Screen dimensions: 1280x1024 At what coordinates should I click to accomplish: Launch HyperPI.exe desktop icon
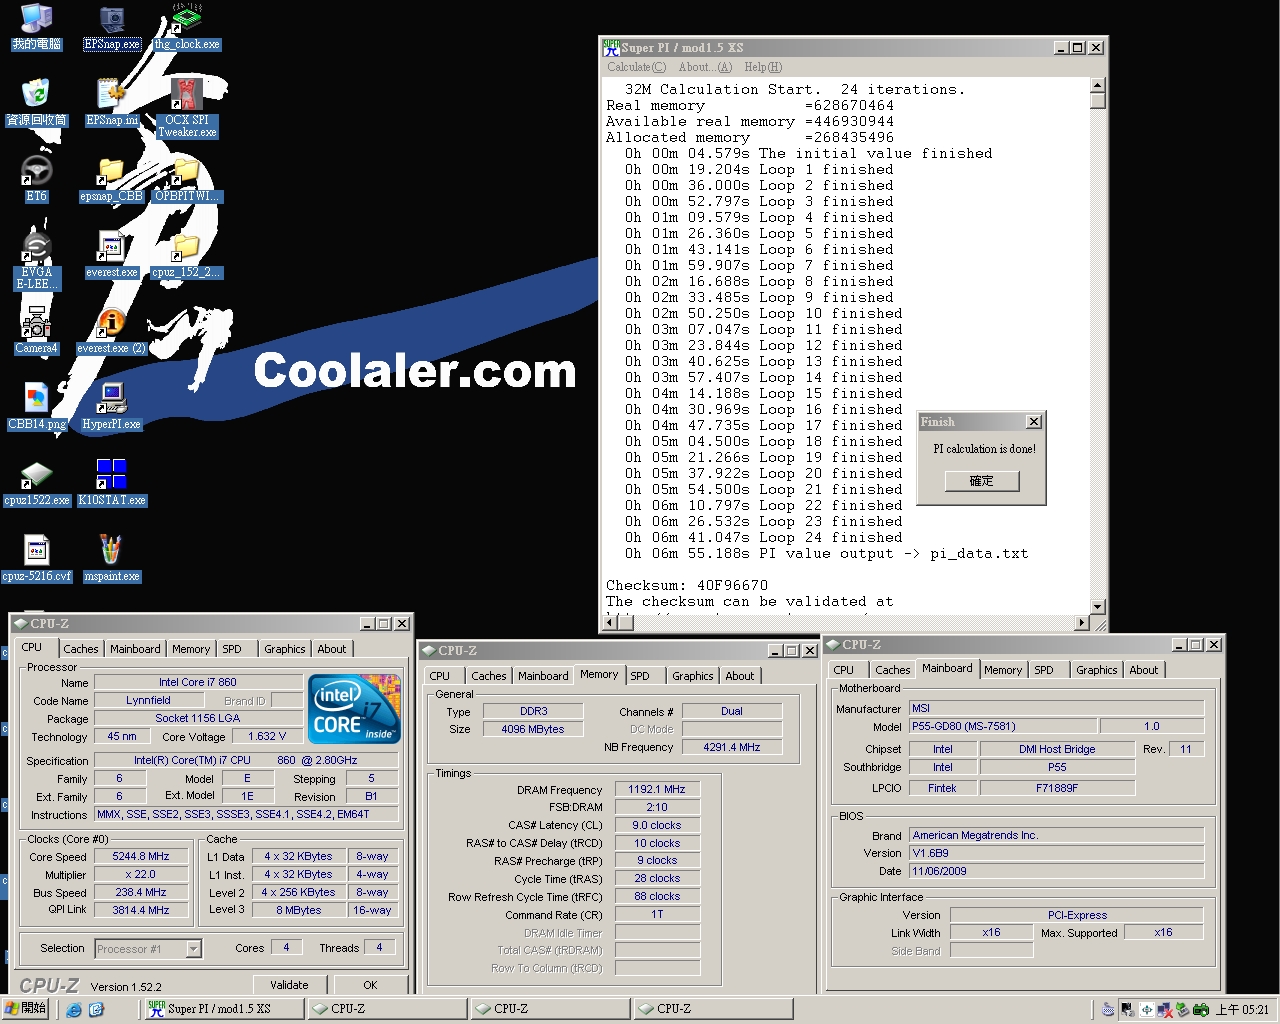(x=112, y=407)
